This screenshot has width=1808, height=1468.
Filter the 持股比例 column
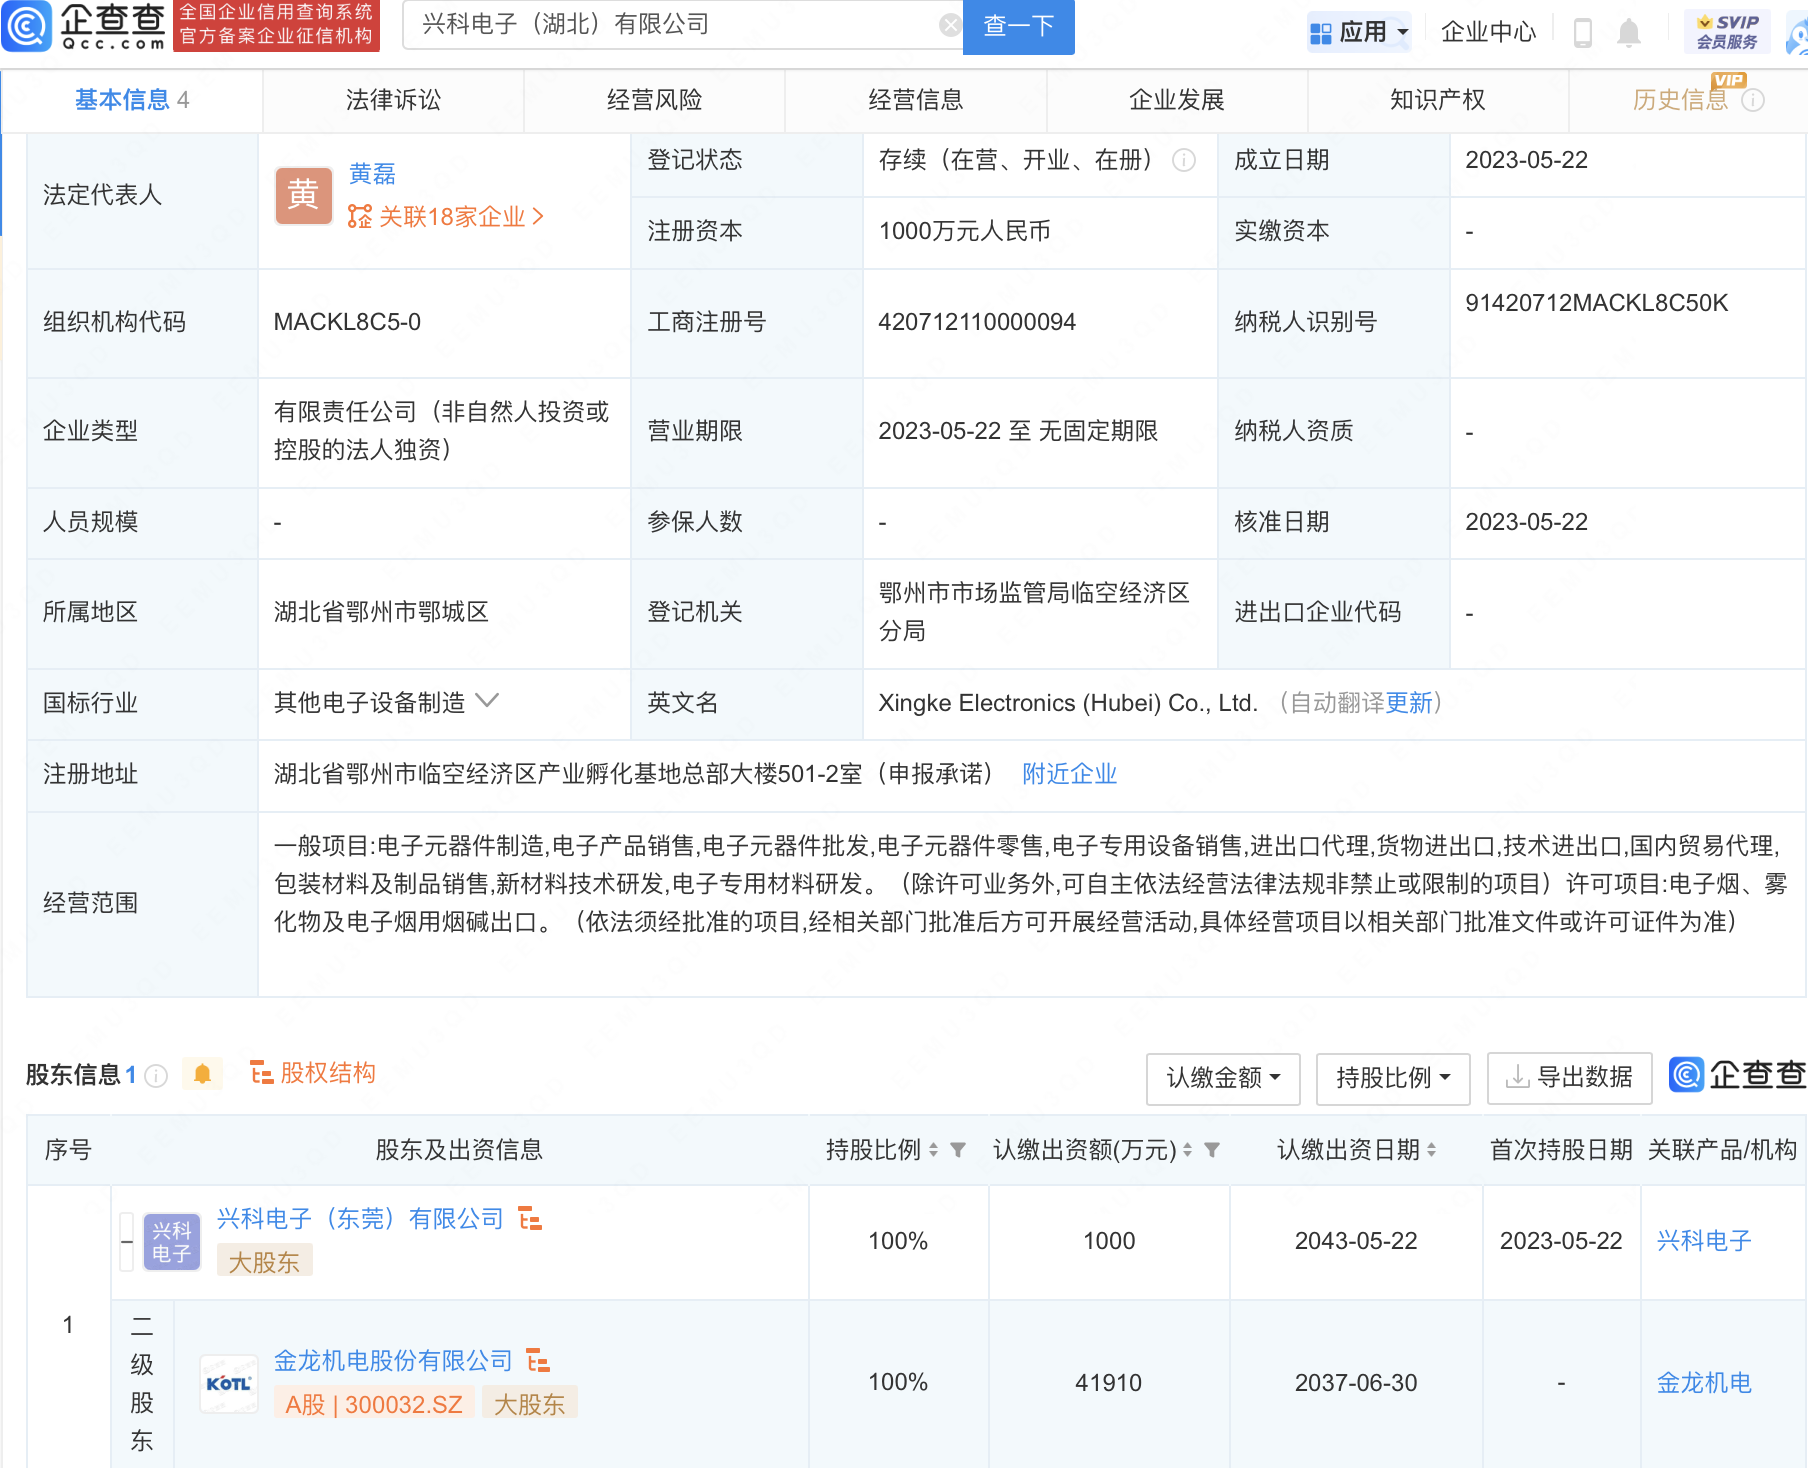click(x=958, y=1150)
